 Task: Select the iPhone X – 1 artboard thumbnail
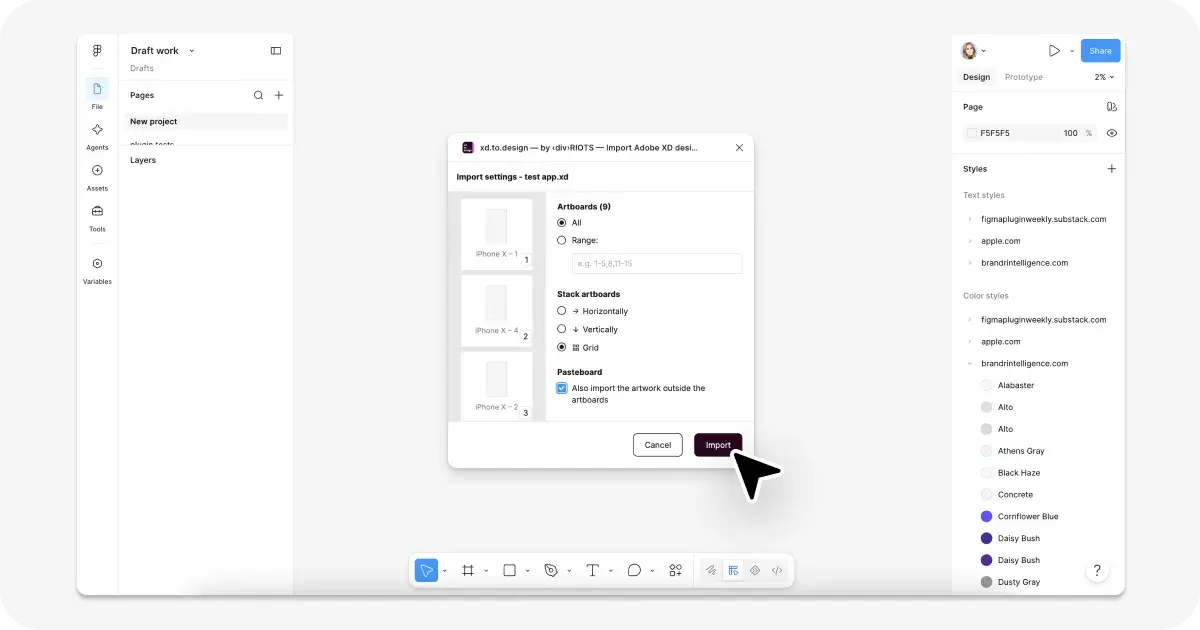(496, 234)
